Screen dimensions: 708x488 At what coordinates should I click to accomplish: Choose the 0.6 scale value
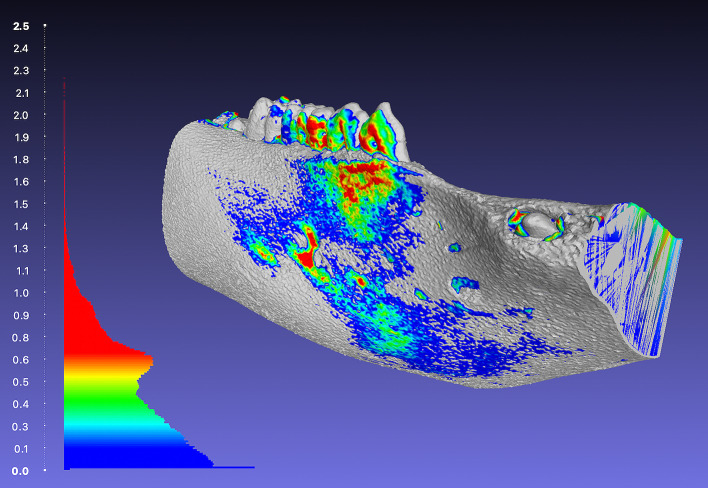click(21, 360)
